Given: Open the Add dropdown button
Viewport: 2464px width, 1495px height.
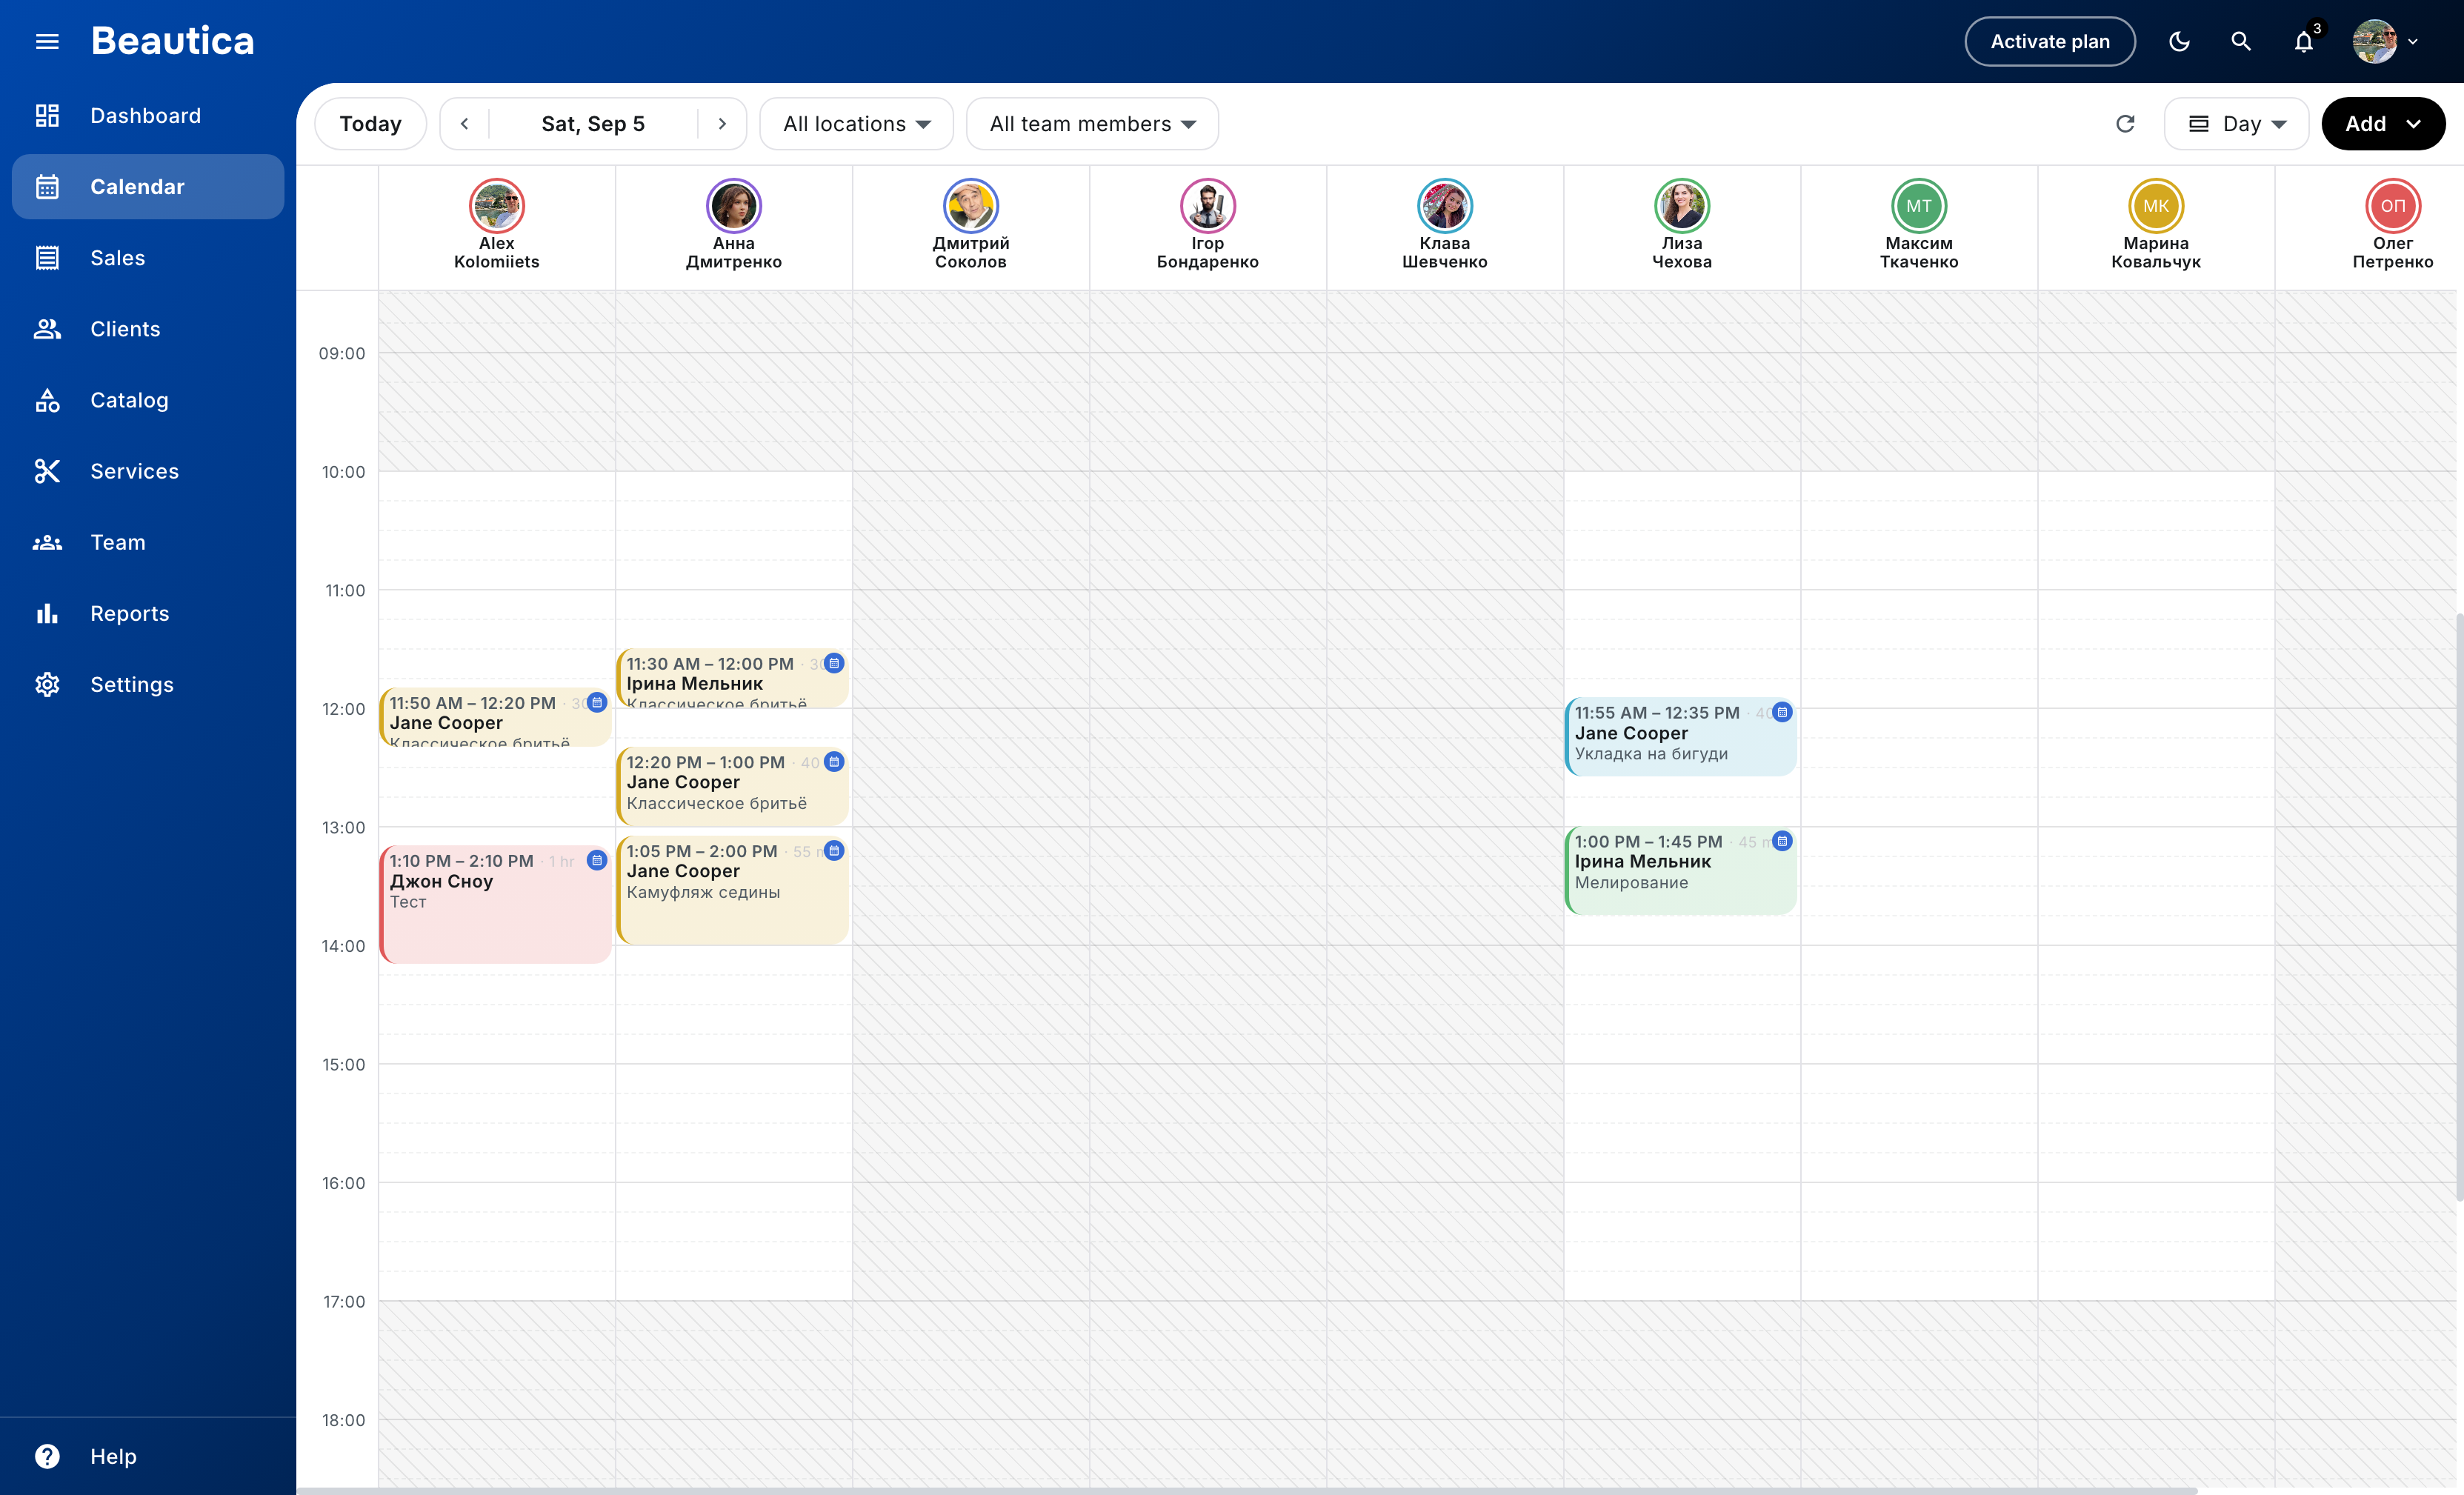Looking at the screenshot, I should click(2383, 124).
